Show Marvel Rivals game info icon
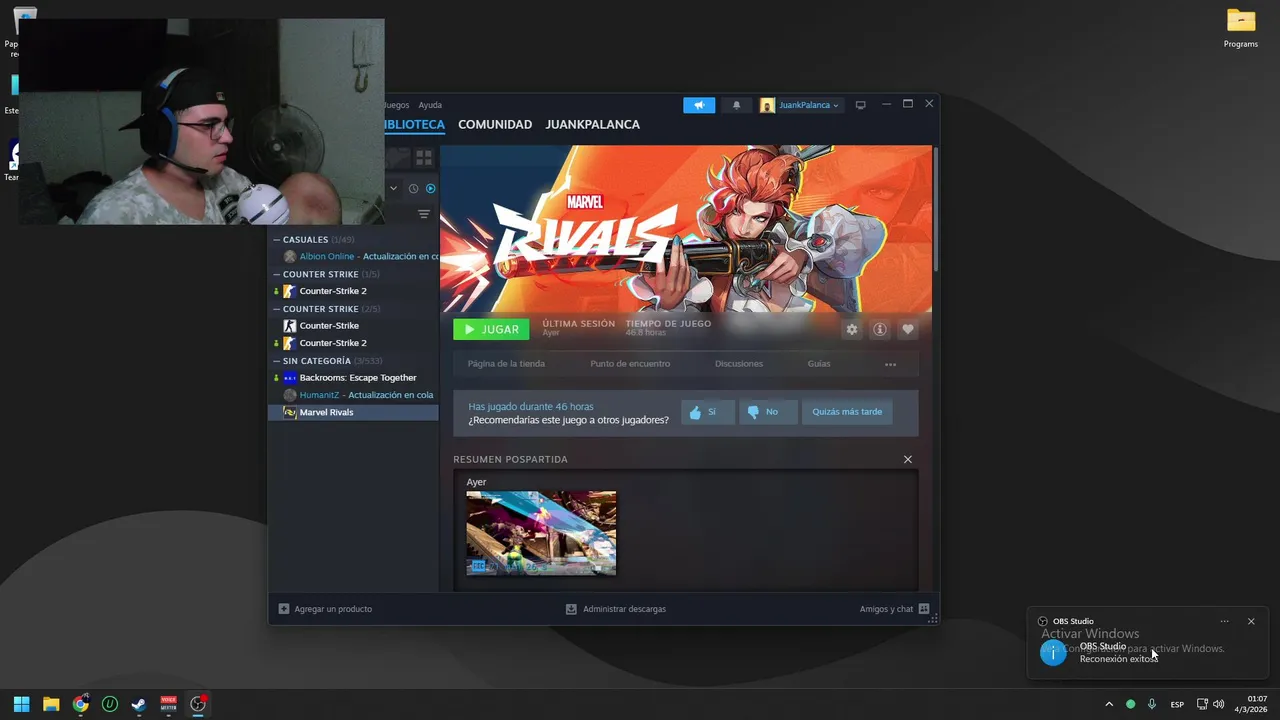The width and height of the screenshot is (1280, 720). pos(880,329)
